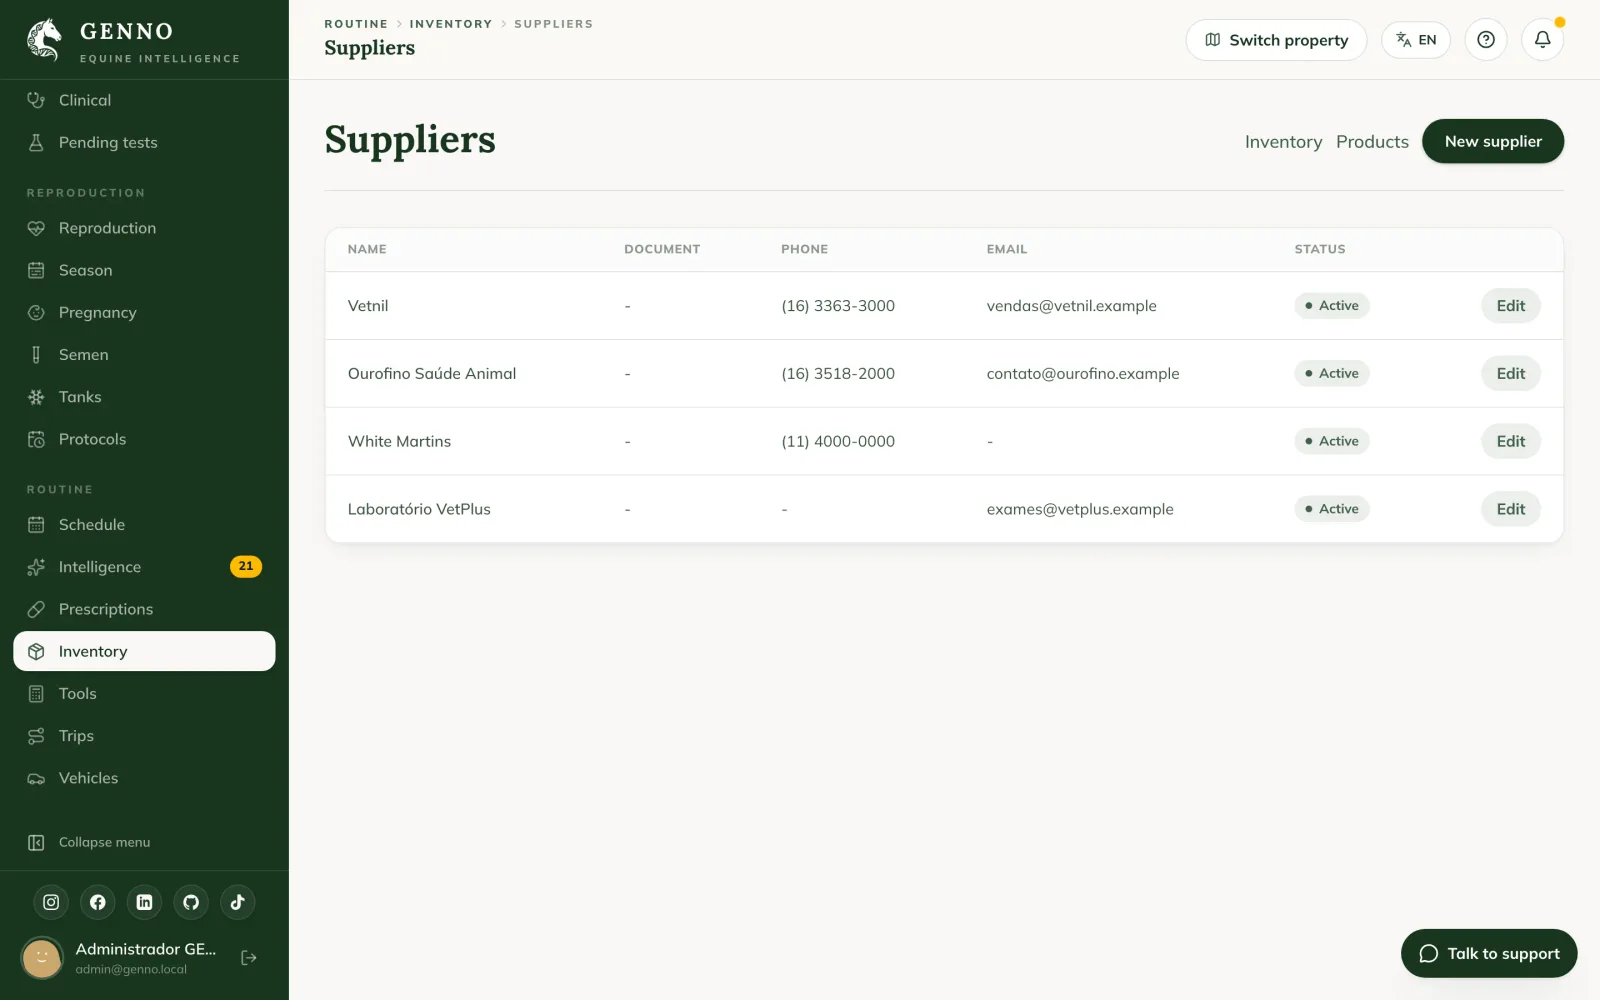Viewport: 1600px width, 1000px height.
Task: Open LinkedIn social link
Action: (x=144, y=902)
